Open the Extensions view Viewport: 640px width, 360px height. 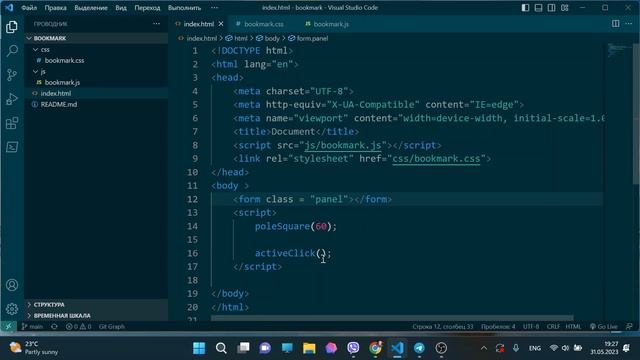[x=12, y=123]
